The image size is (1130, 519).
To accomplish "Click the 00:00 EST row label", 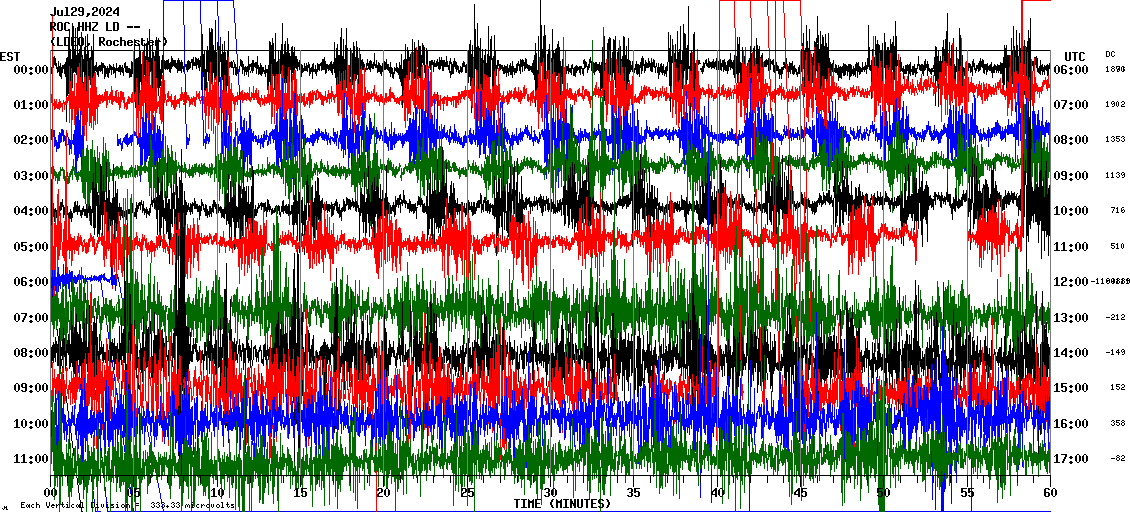I will [32, 70].
